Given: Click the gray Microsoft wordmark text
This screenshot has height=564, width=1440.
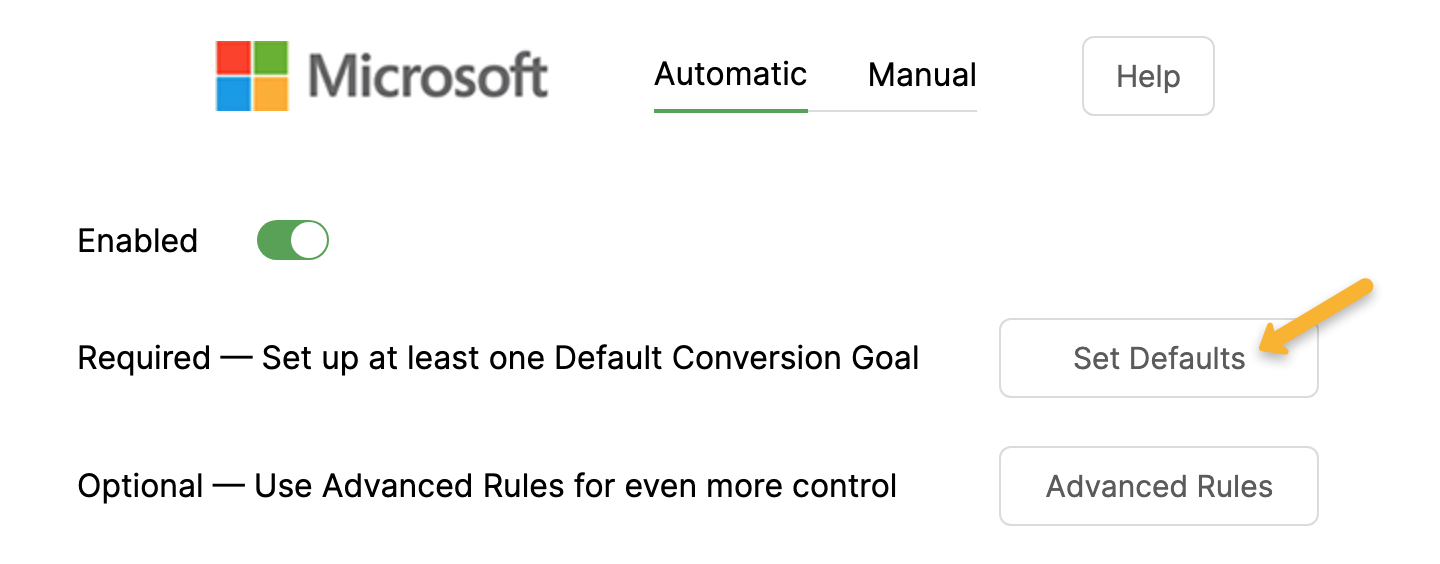Looking at the screenshot, I should tap(427, 76).
